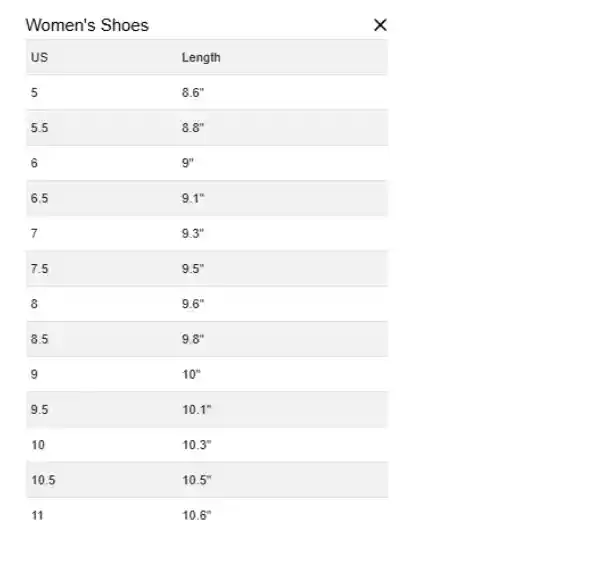Image resolution: width=596 pixels, height=569 pixels.
Task: Click the Length column header
Action: point(201,57)
